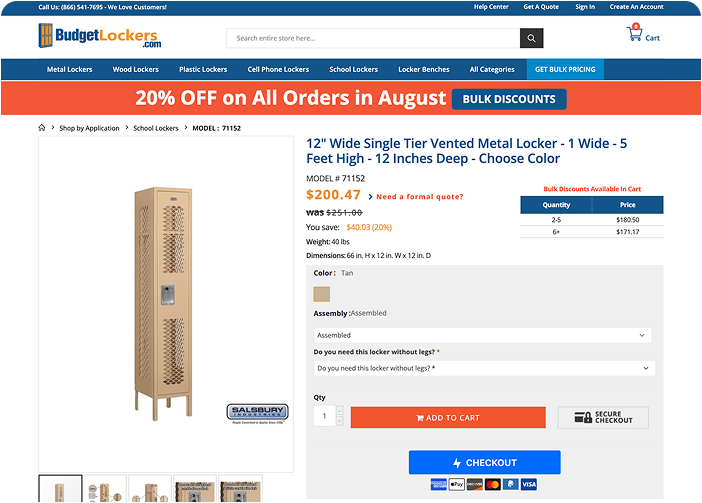This screenshot has height=503, width=702.
Task: Decrease quantity with the down arrow
Action: pos(339,421)
